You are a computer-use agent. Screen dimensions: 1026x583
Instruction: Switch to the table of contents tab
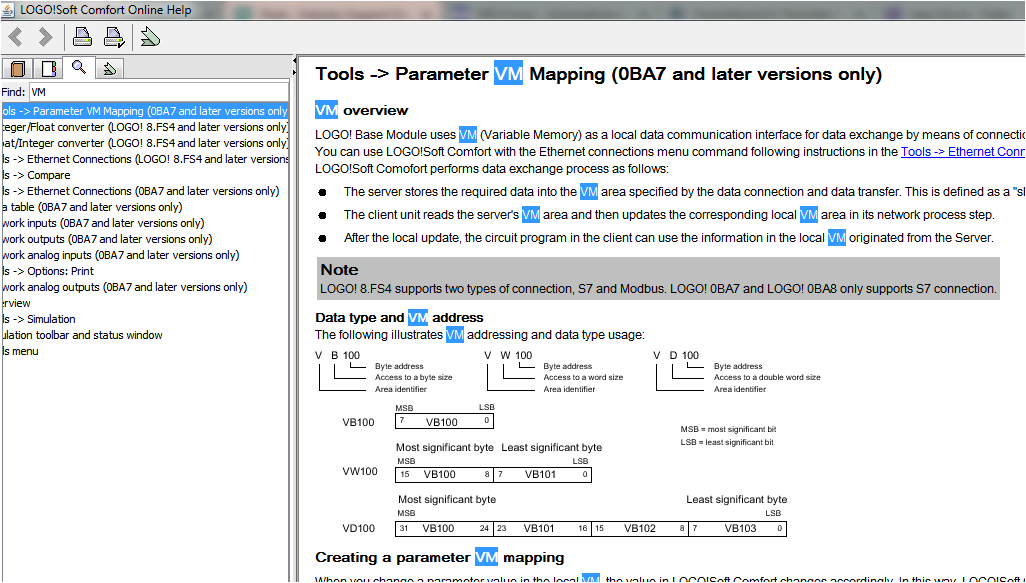(x=17, y=68)
